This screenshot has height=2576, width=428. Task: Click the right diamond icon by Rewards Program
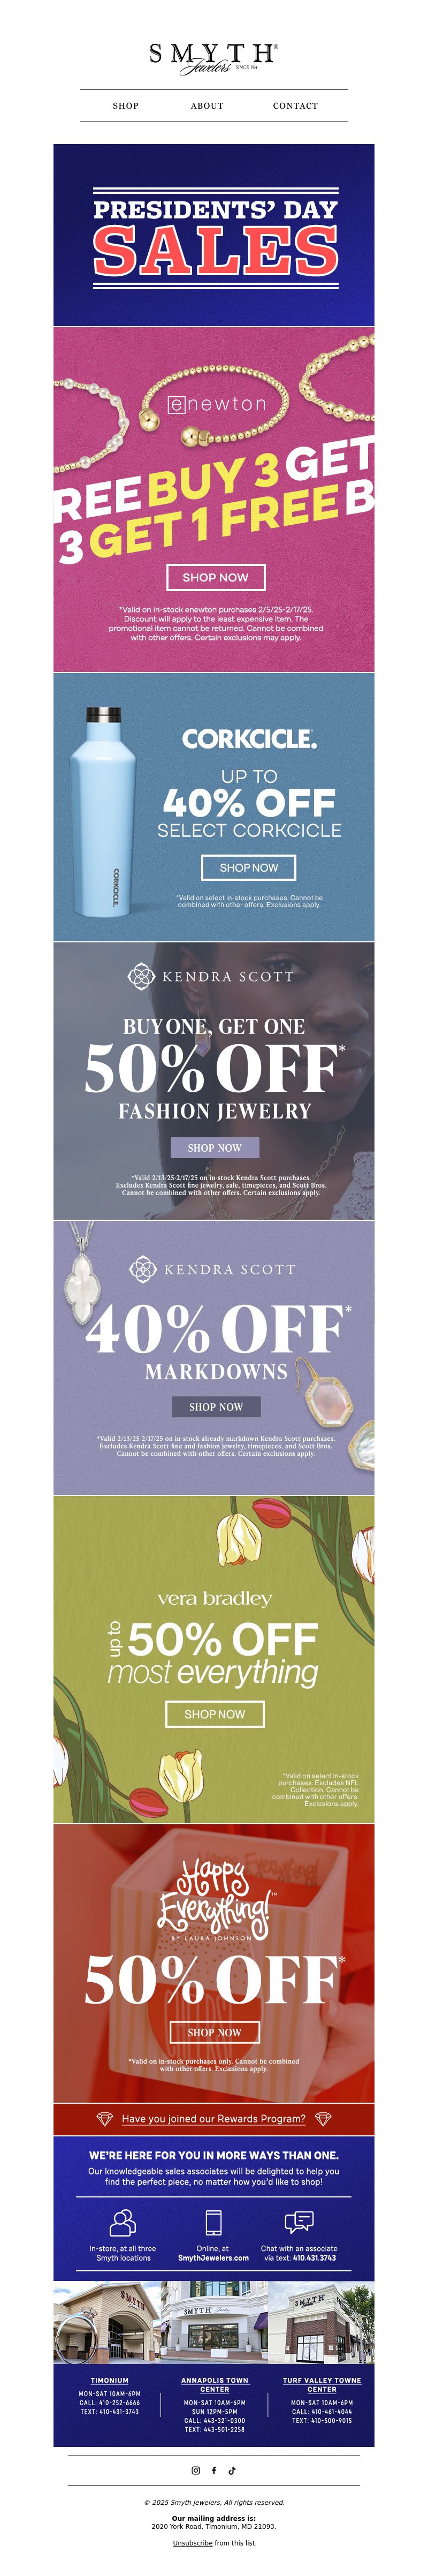pyautogui.click(x=323, y=2118)
